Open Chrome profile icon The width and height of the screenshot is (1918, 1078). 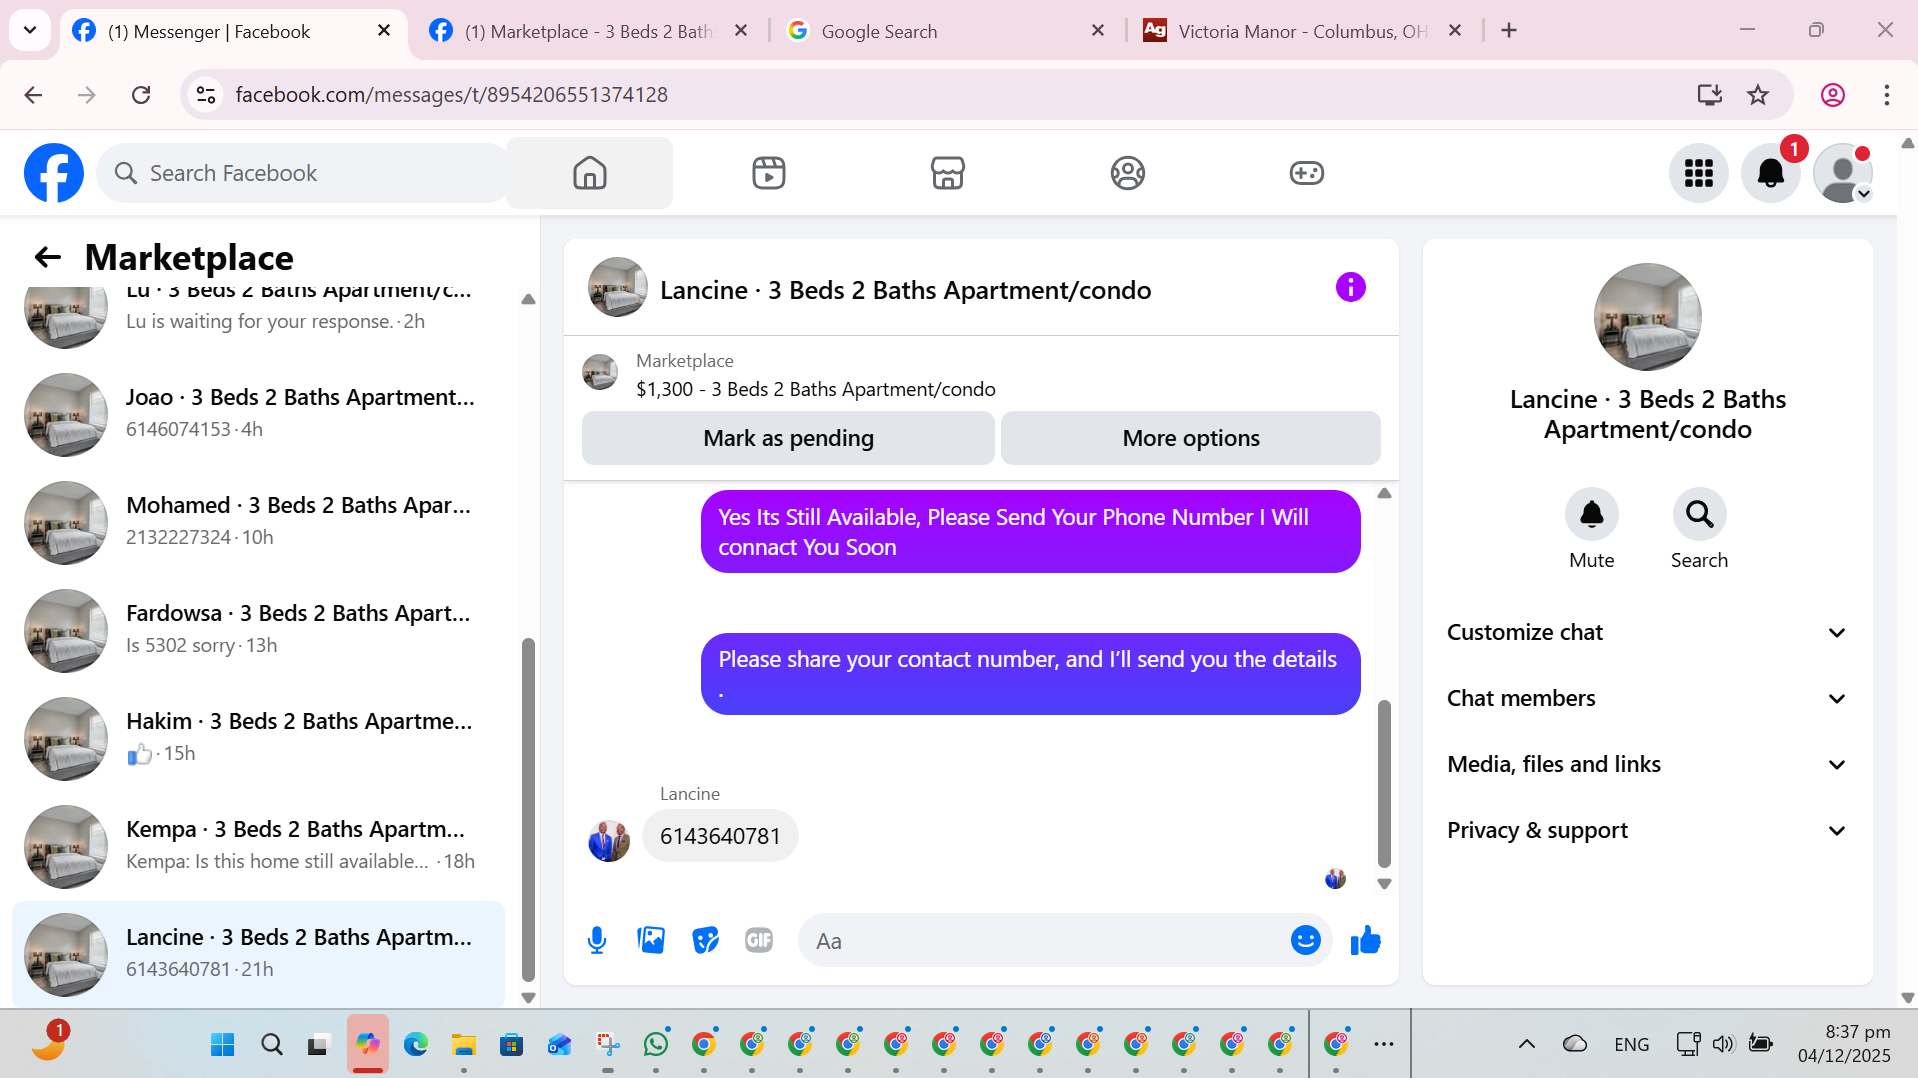pos(1832,95)
